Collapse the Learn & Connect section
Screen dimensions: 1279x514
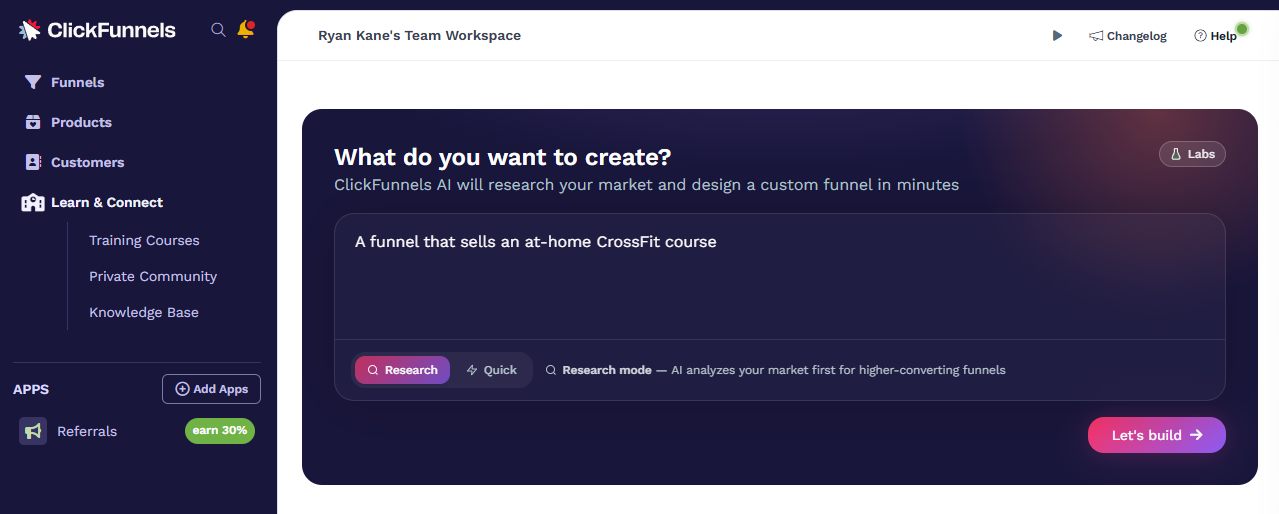click(x=107, y=202)
